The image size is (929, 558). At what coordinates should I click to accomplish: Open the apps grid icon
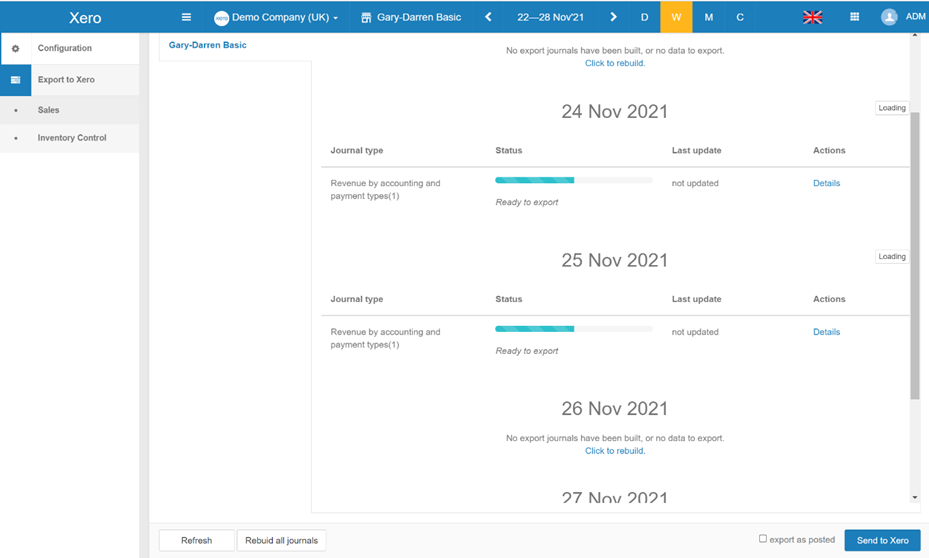tap(854, 17)
